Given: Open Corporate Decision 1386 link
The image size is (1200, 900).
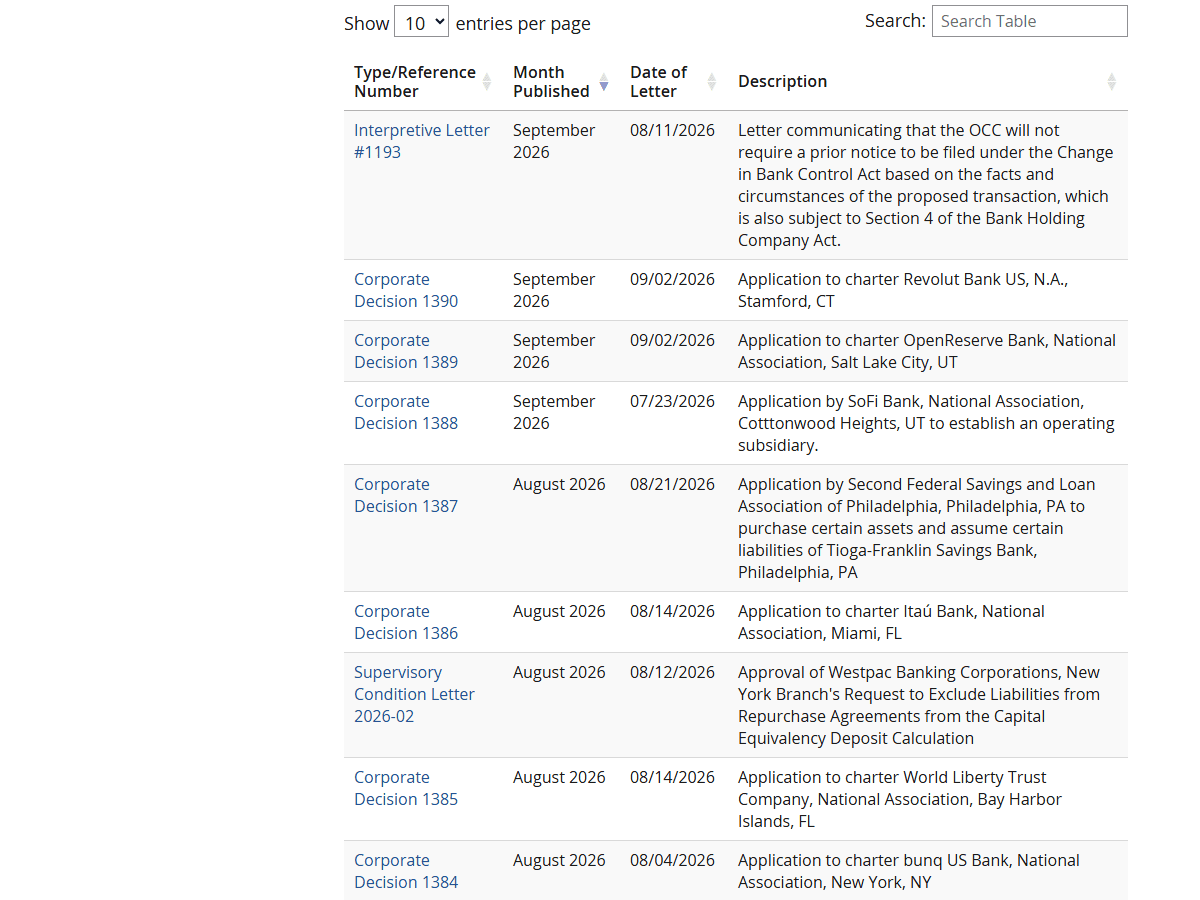Looking at the screenshot, I should [x=406, y=622].
